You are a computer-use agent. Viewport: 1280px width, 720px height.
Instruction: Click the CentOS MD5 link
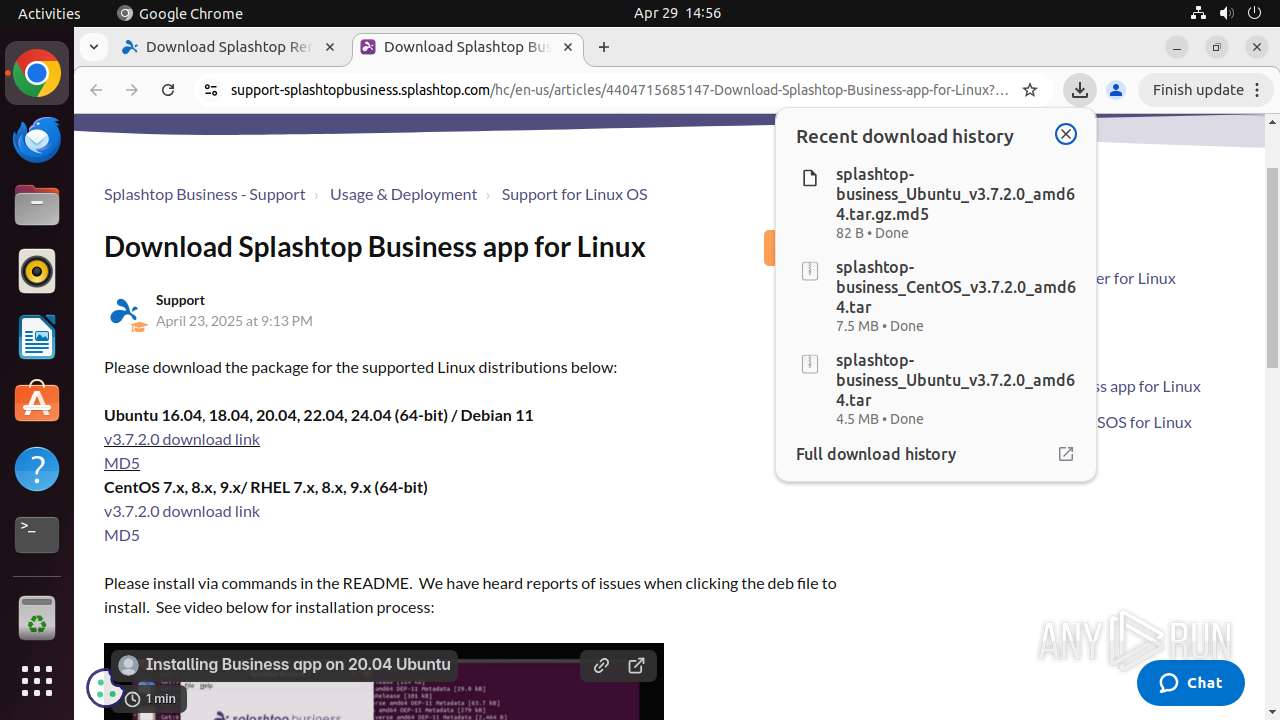122,535
